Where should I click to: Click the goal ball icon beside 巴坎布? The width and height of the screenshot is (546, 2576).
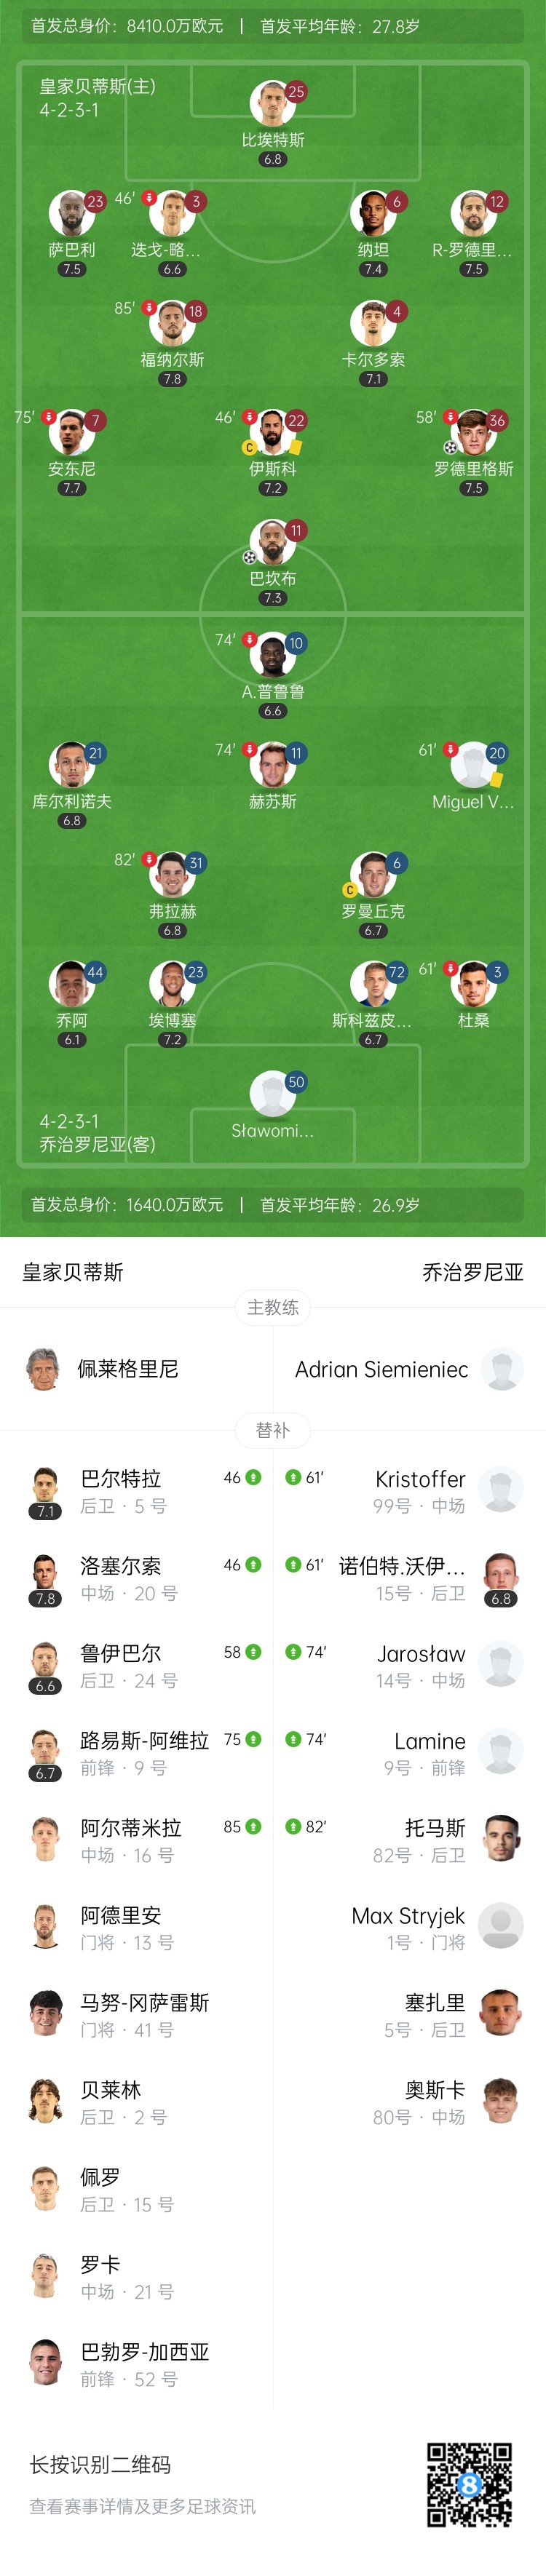tap(249, 557)
